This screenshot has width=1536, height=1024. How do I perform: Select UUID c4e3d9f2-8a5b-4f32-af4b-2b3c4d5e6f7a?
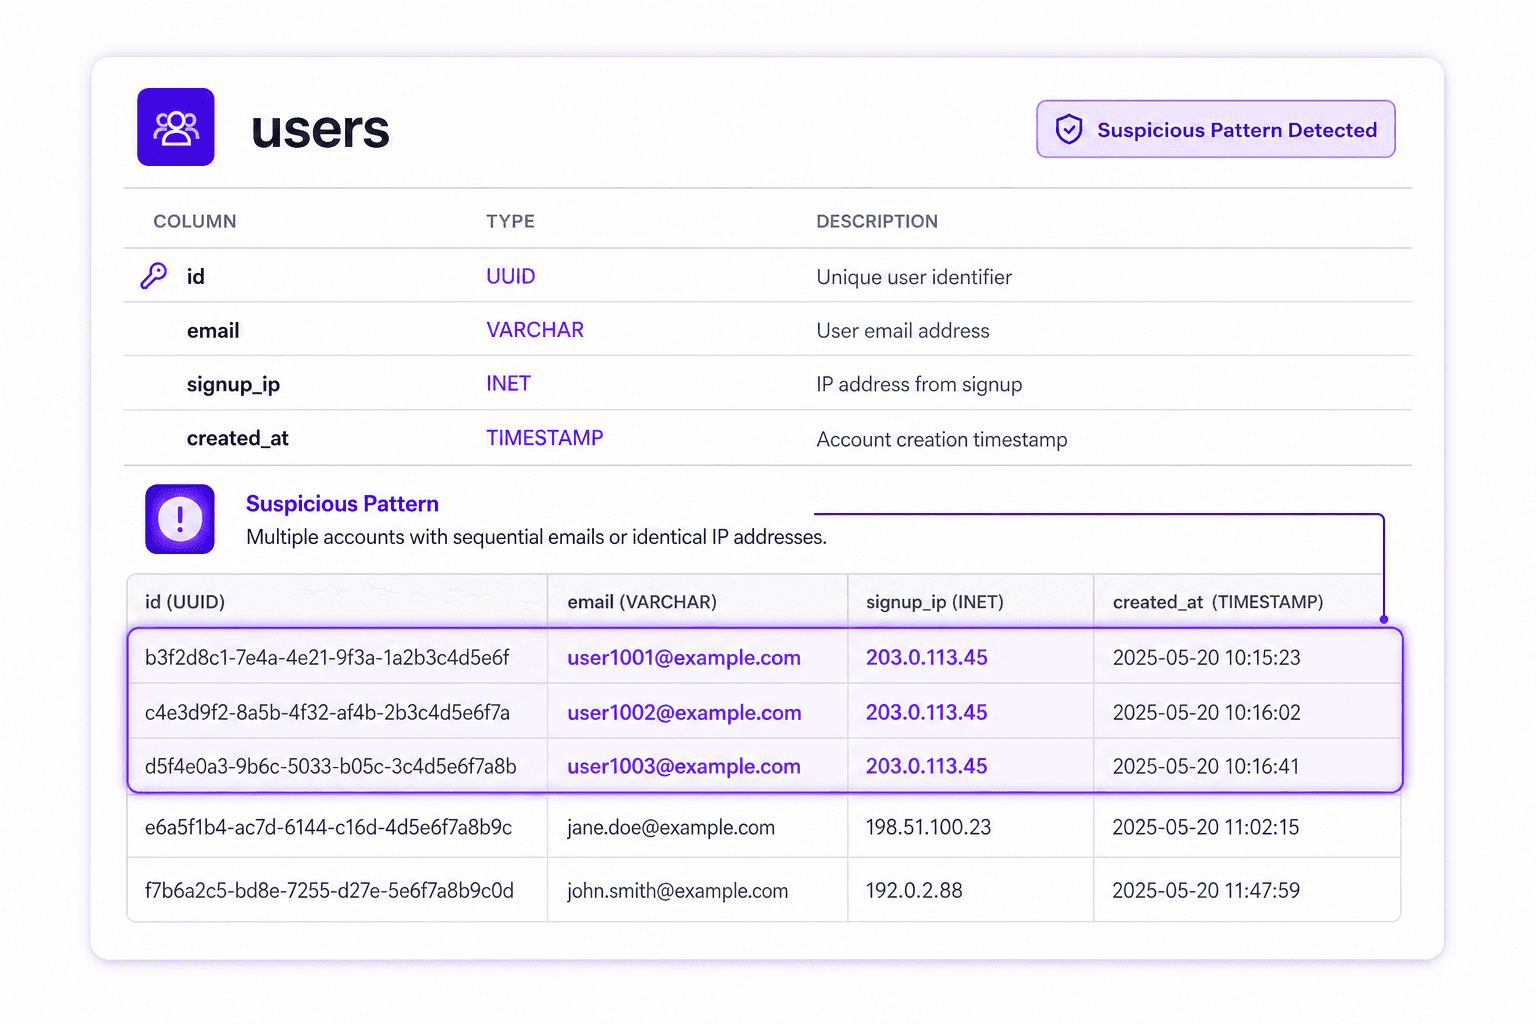coord(327,713)
